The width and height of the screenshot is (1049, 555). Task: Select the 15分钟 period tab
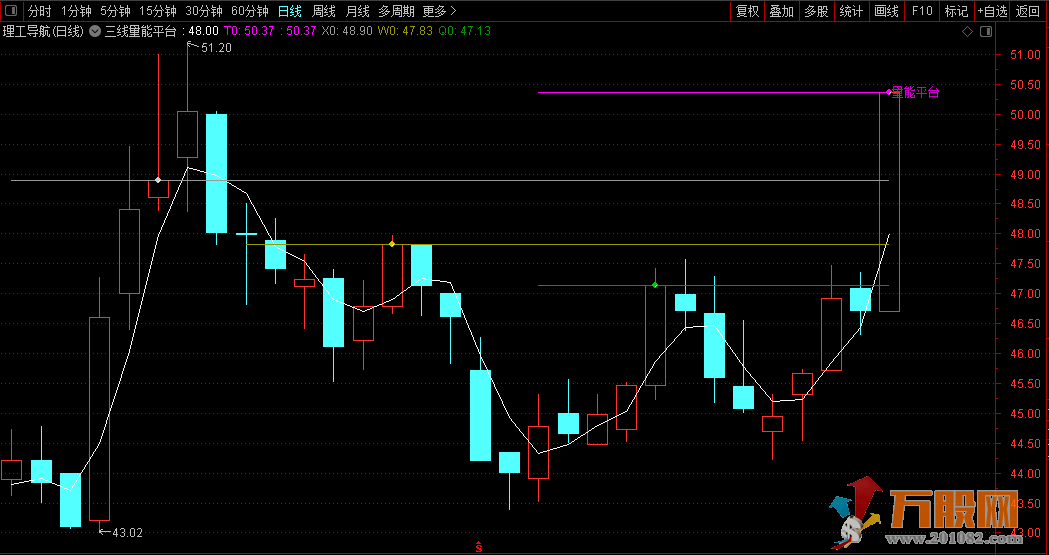[x=158, y=11]
